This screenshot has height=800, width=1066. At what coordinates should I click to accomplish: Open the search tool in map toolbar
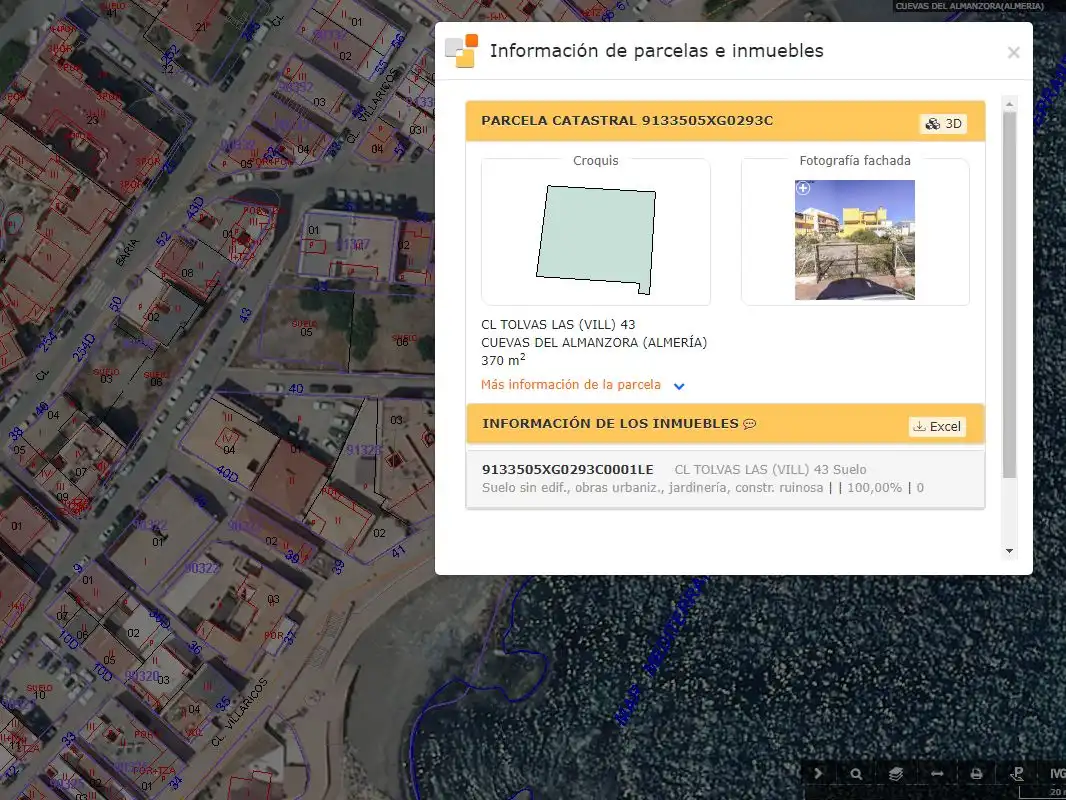tap(856, 773)
